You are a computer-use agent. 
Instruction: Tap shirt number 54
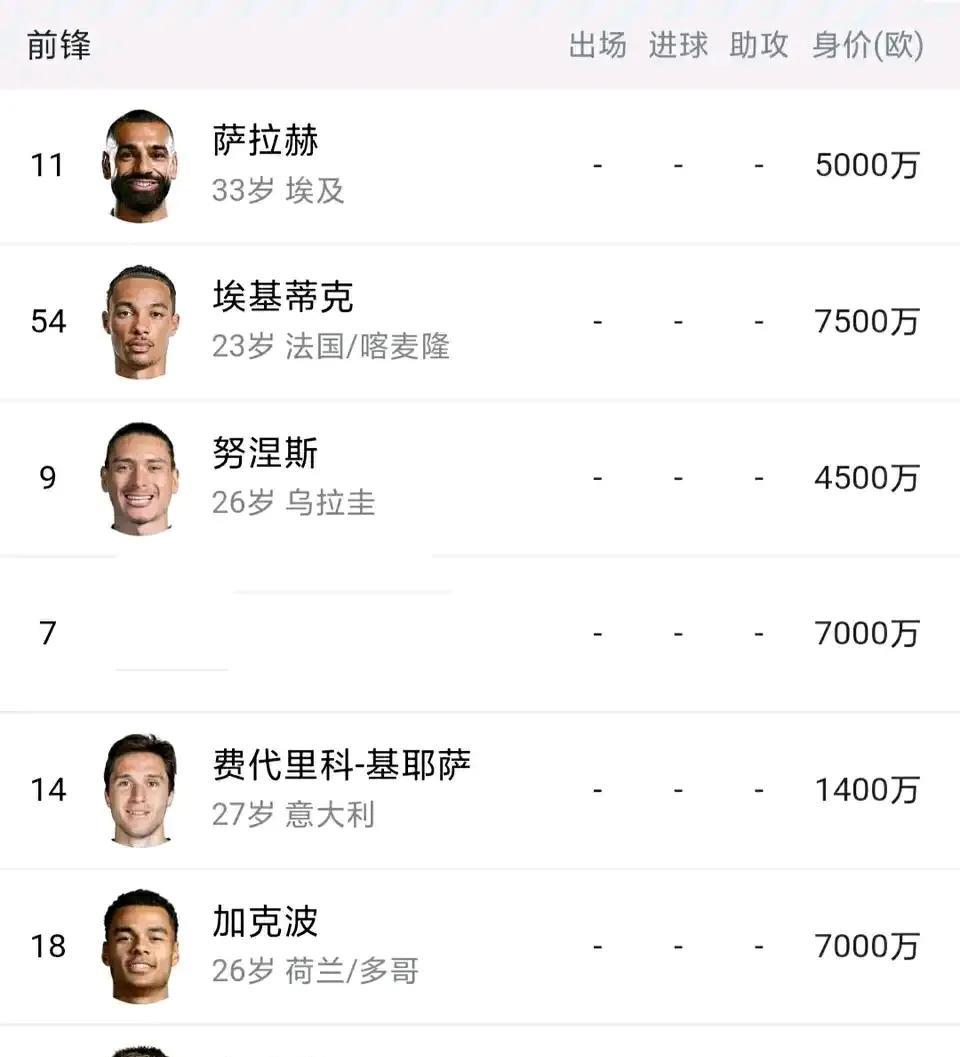[48, 321]
